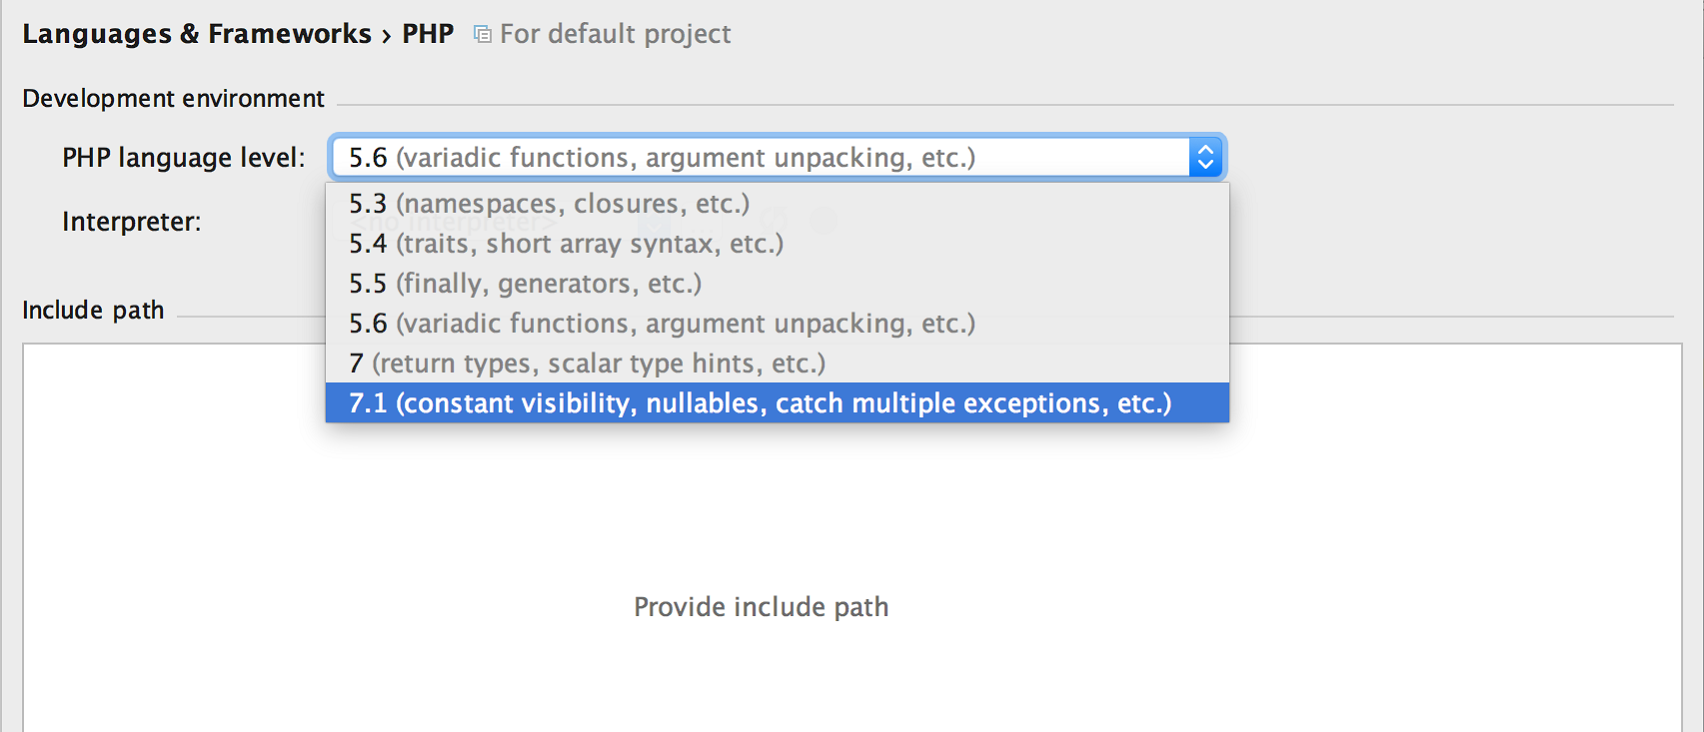Click the PHP language level label
The image size is (1704, 732).
(183, 158)
